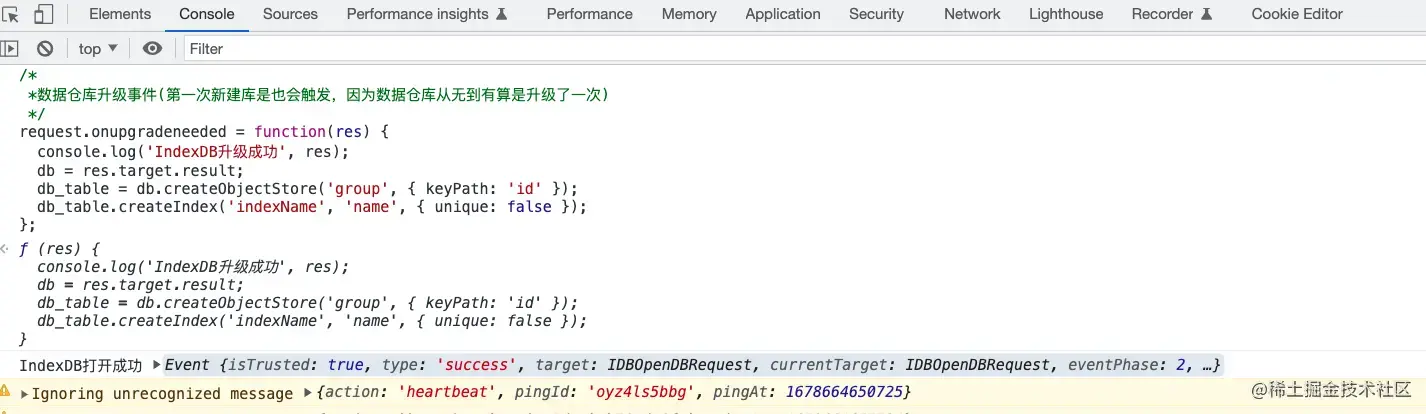The height and width of the screenshot is (414, 1426).
Task: Click the green comment 数据仓库升级事件 line
Action: tap(318, 95)
